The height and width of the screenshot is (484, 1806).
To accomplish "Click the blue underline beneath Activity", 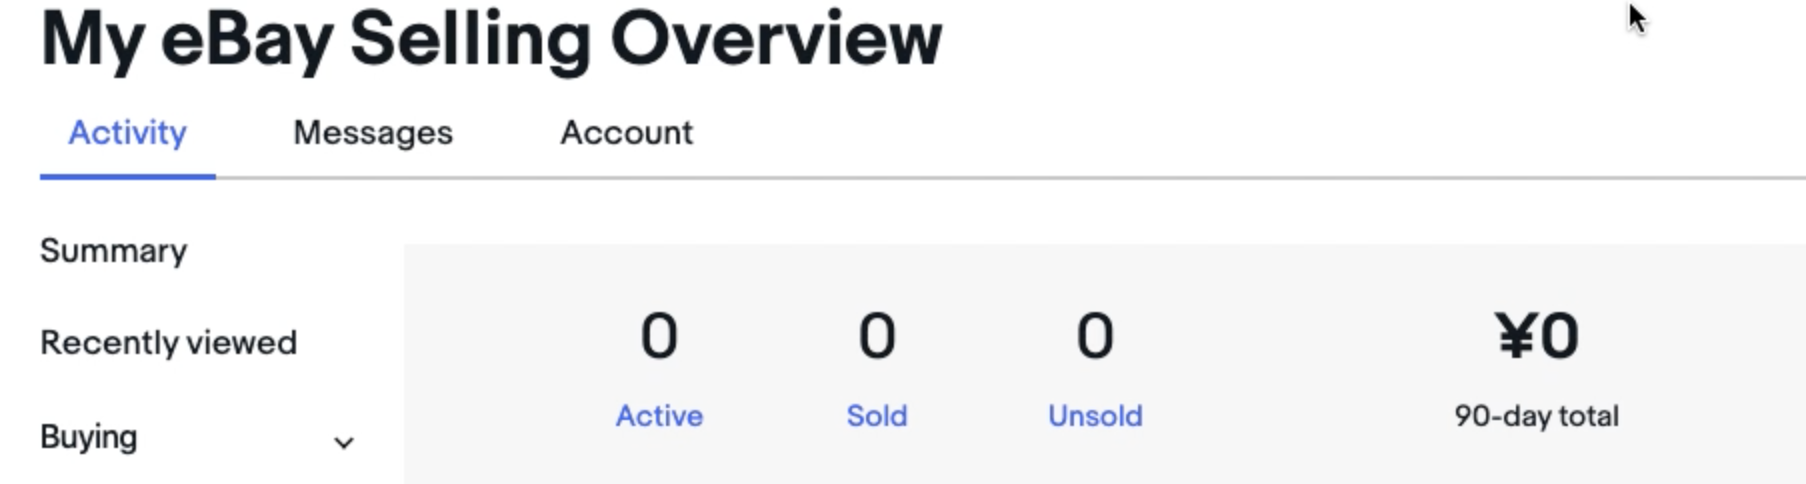I will 127,177.
